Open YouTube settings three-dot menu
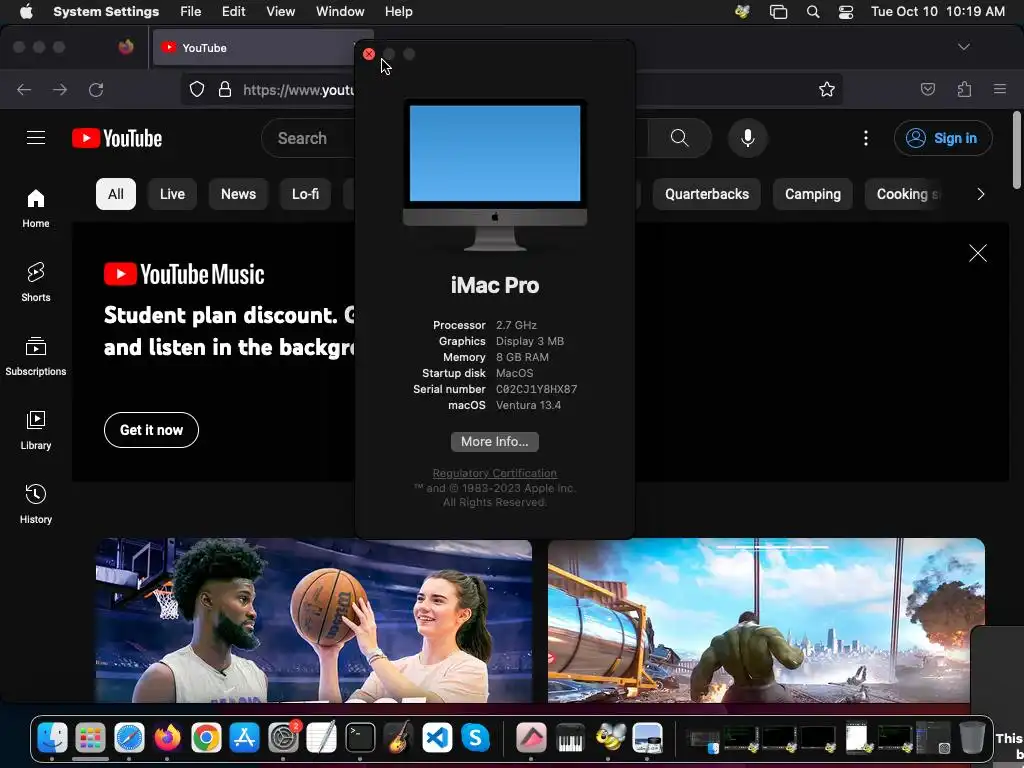This screenshot has width=1024, height=768. click(x=865, y=138)
